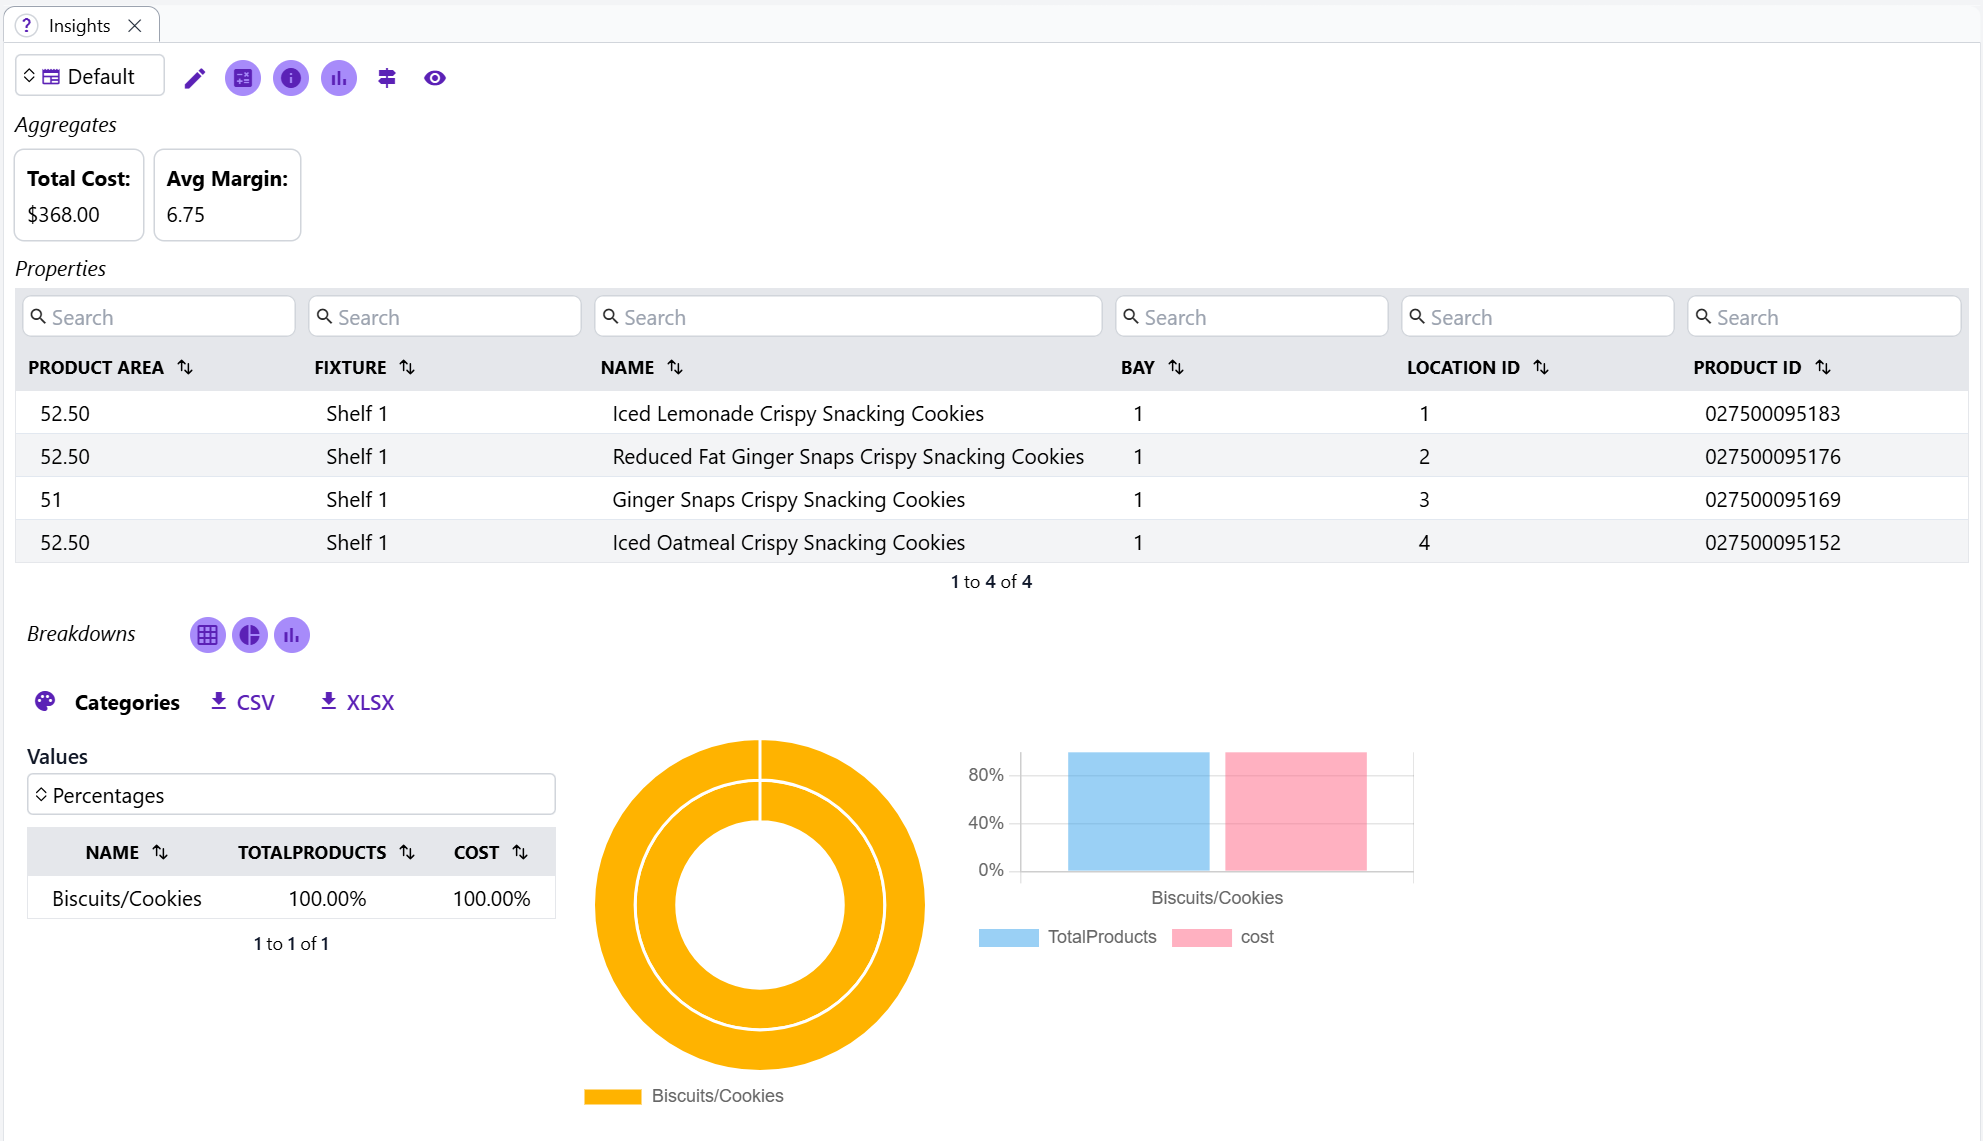Click the eye visibility icon
The image size is (1983, 1141).
pos(435,78)
